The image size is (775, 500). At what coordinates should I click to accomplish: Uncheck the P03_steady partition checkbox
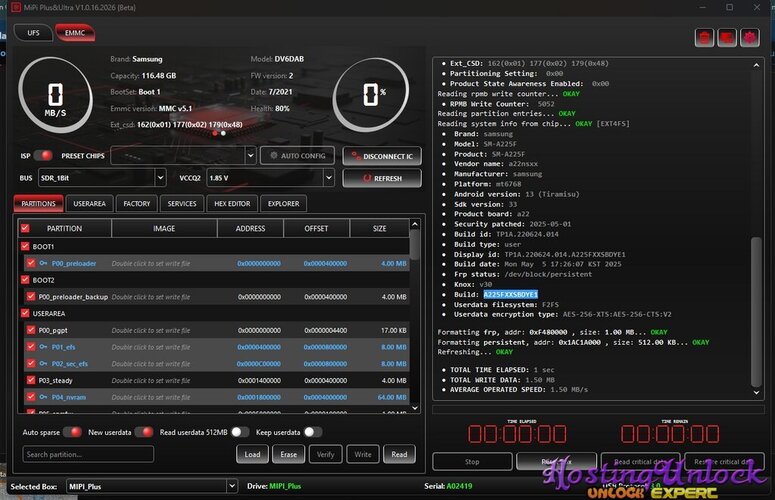[31, 380]
